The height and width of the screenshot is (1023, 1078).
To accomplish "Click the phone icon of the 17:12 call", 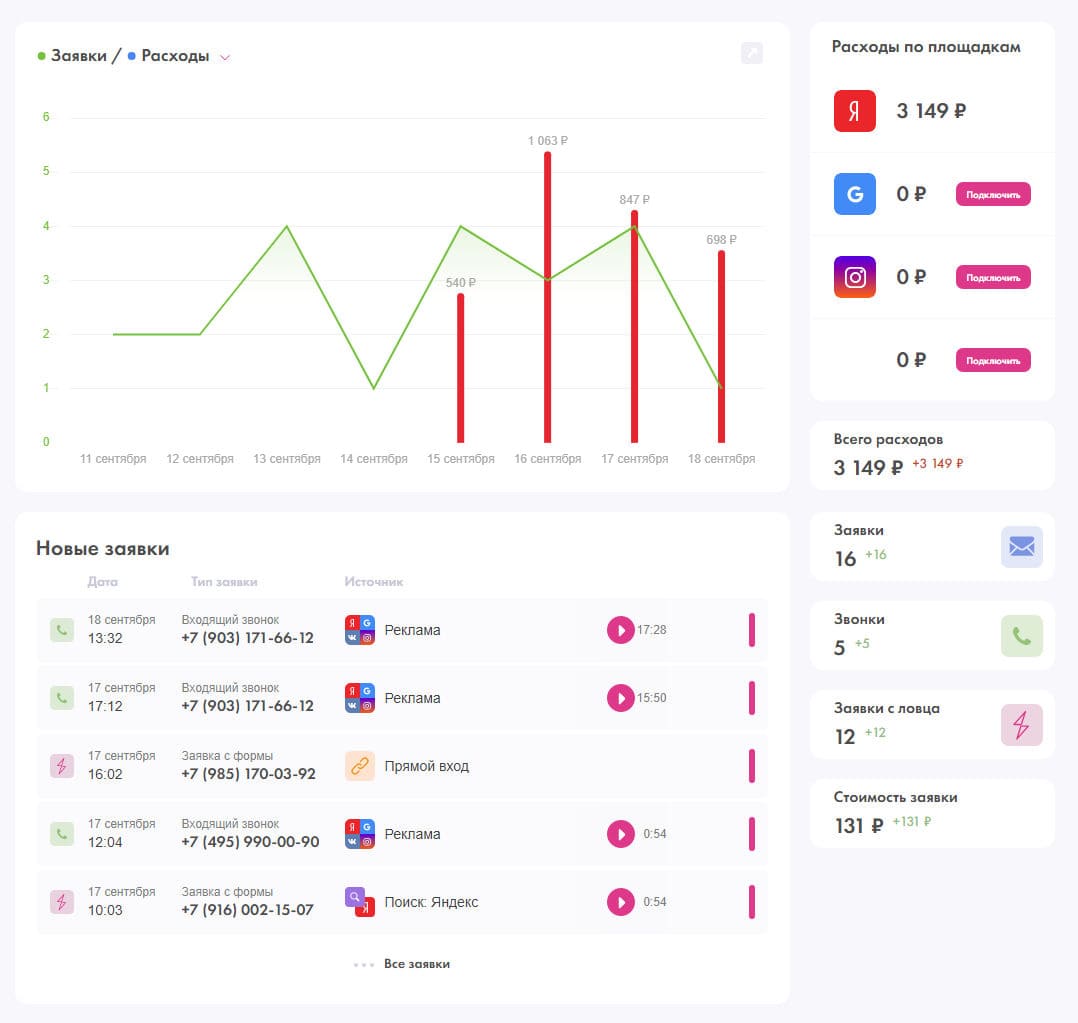I will click(x=62, y=698).
